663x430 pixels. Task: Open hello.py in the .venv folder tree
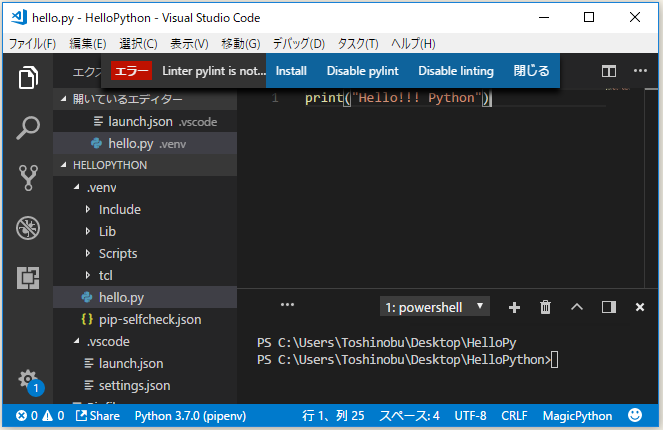tap(145, 297)
